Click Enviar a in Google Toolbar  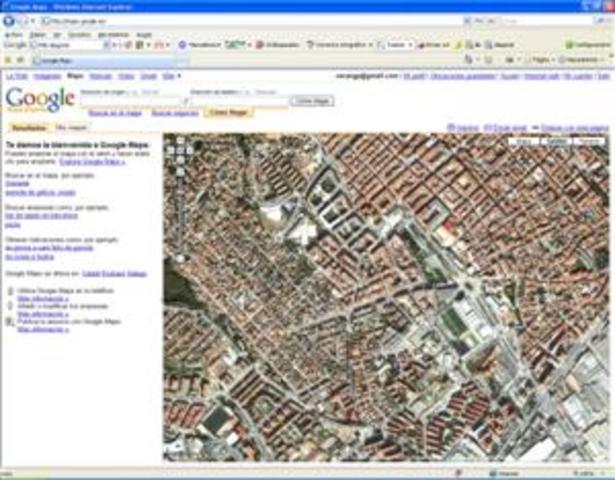pos(433,45)
